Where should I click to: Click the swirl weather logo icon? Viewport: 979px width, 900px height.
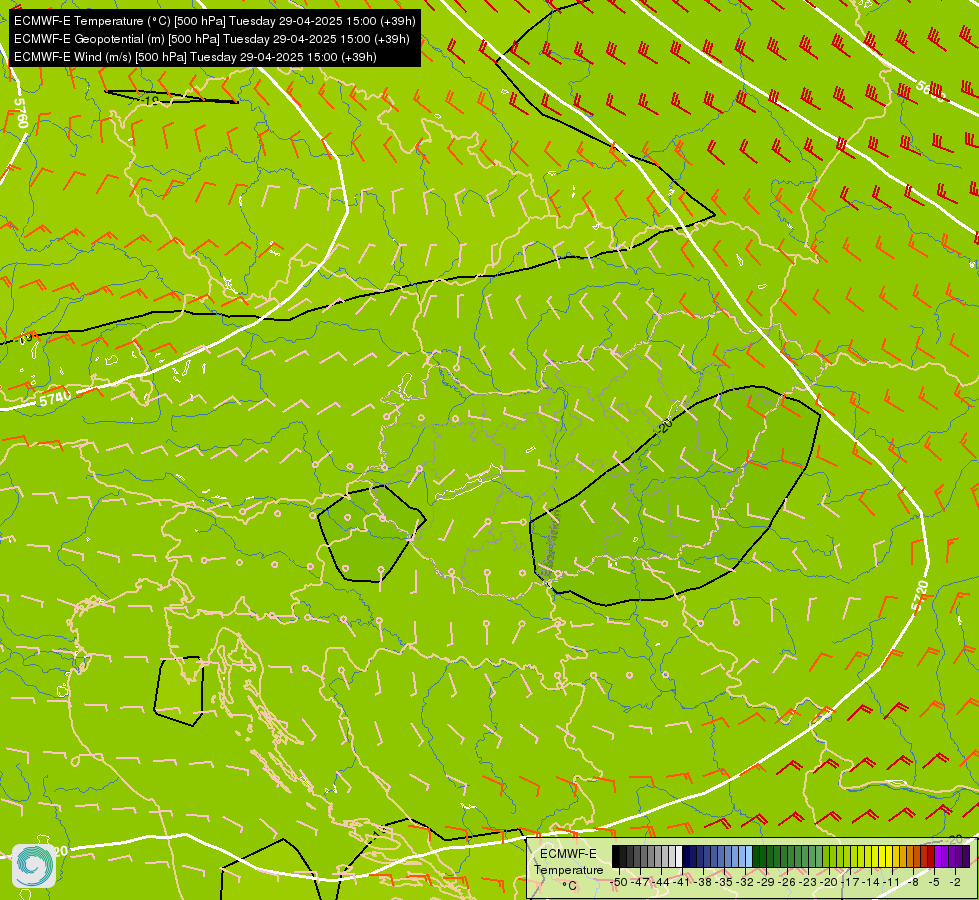click(34, 866)
